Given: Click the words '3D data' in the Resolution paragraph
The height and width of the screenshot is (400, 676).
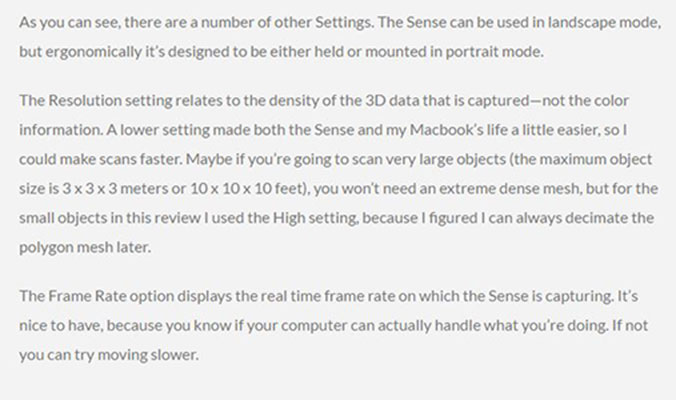Looking at the screenshot, I should click(x=392, y=100).
